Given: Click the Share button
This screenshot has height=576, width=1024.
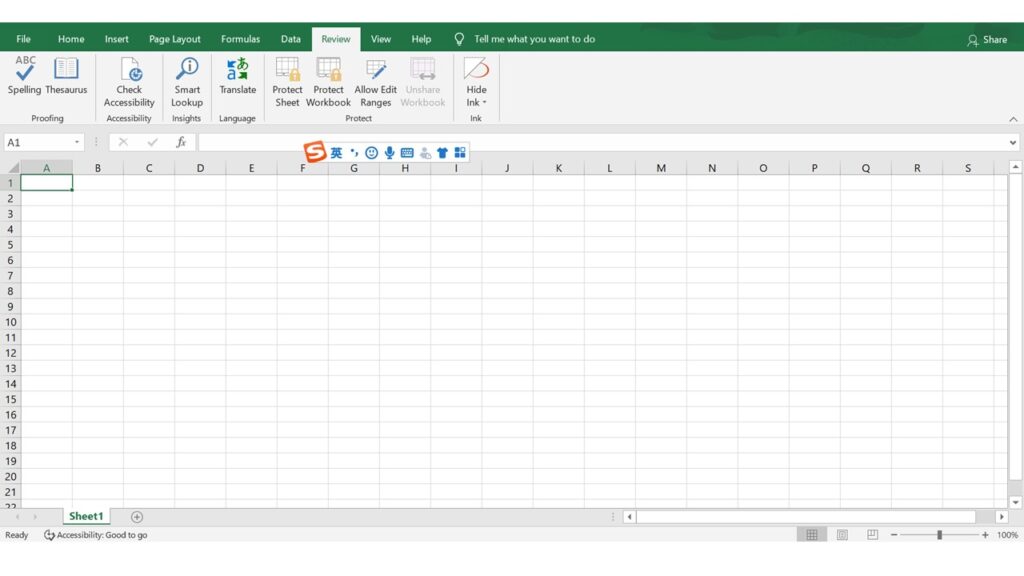Looking at the screenshot, I should pyautogui.click(x=989, y=39).
